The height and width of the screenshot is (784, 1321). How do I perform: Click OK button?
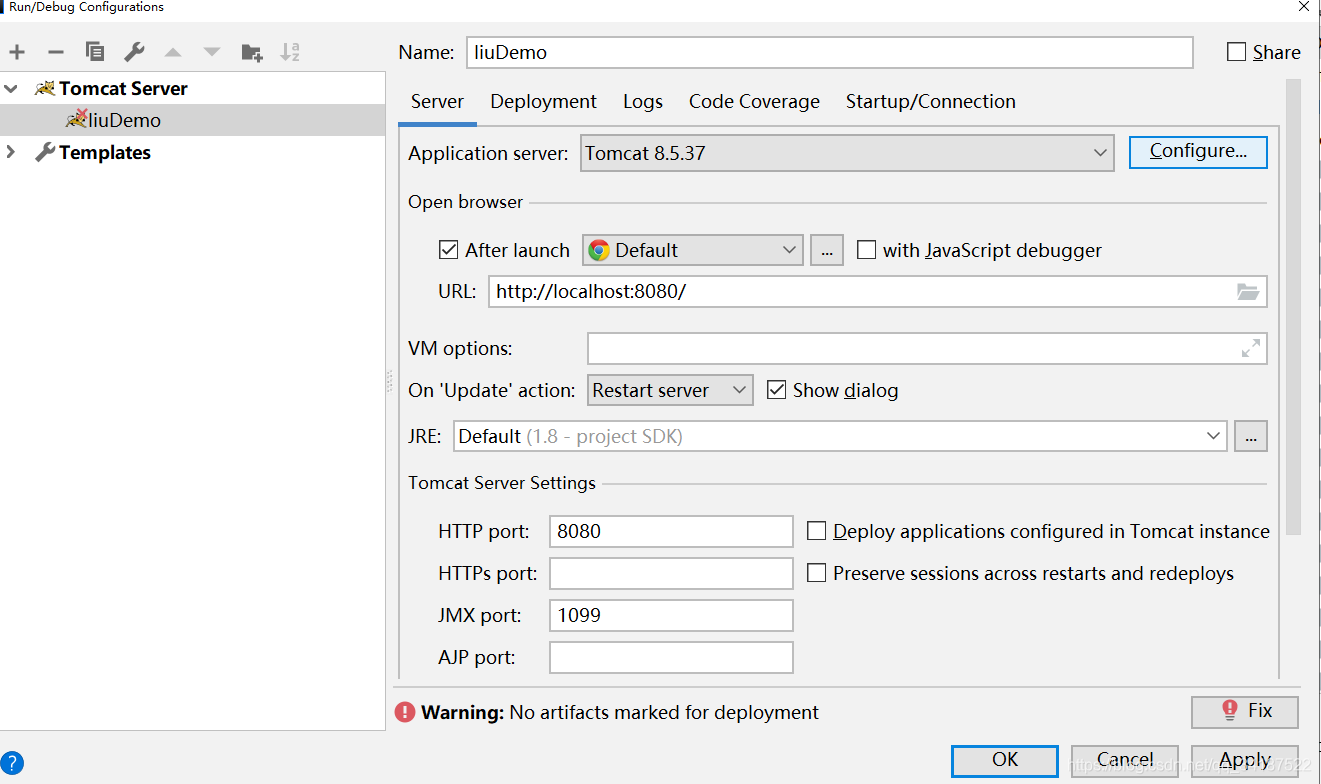point(1005,760)
